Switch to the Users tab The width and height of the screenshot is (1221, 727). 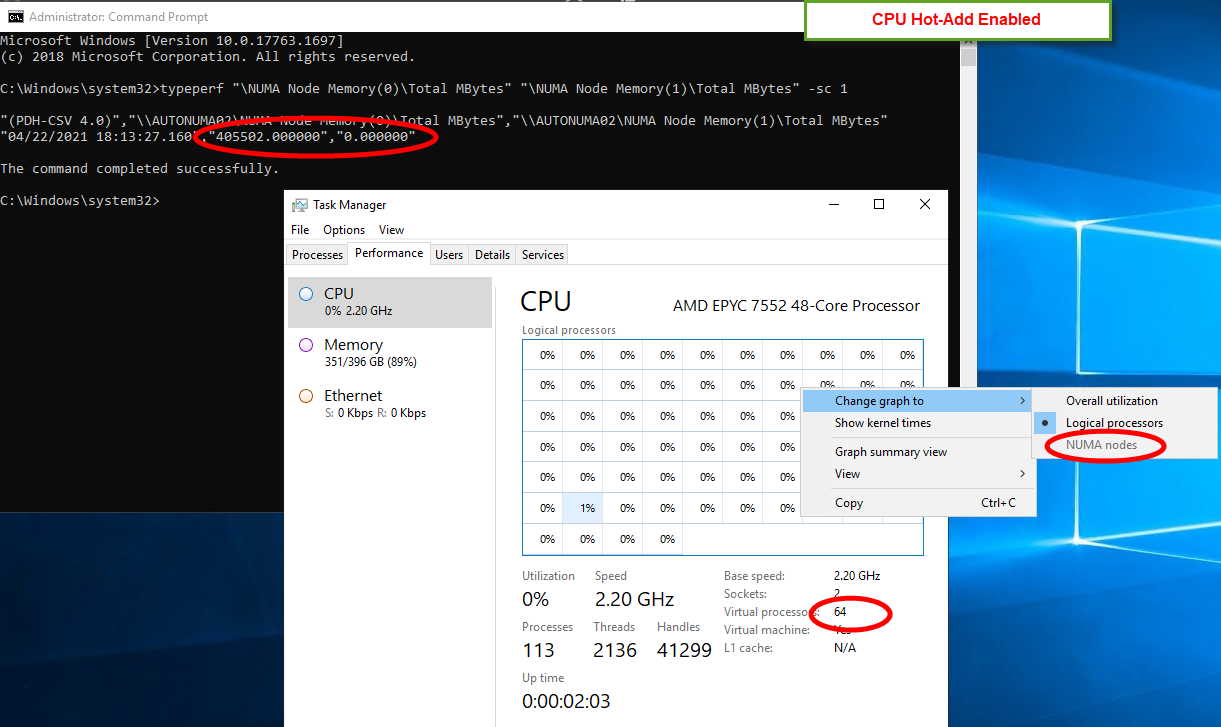coord(449,255)
